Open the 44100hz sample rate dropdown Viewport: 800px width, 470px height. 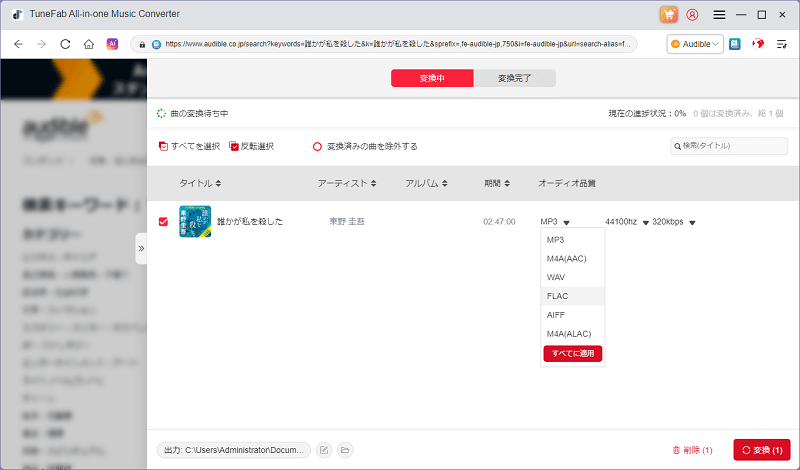coord(627,221)
